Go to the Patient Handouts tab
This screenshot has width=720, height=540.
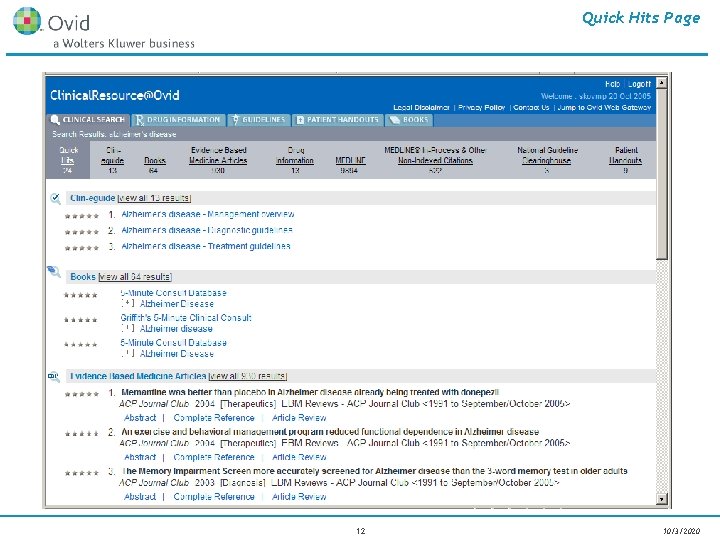(338, 120)
